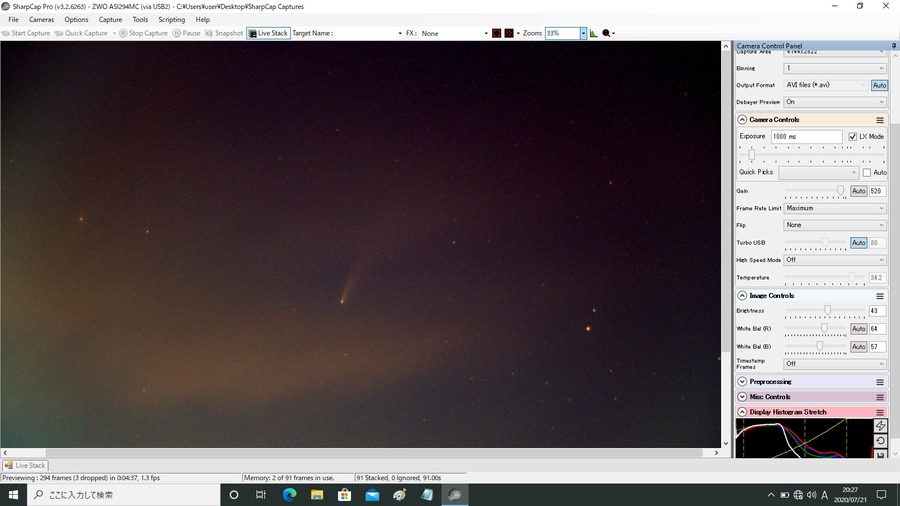Pin the Camera Control Panel
This screenshot has height=506, width=900.
(894, 45)
